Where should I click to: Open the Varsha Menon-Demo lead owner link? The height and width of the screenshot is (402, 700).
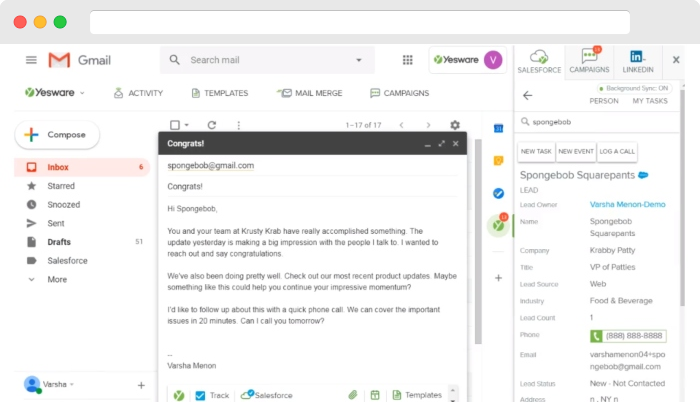coord(627,205)
